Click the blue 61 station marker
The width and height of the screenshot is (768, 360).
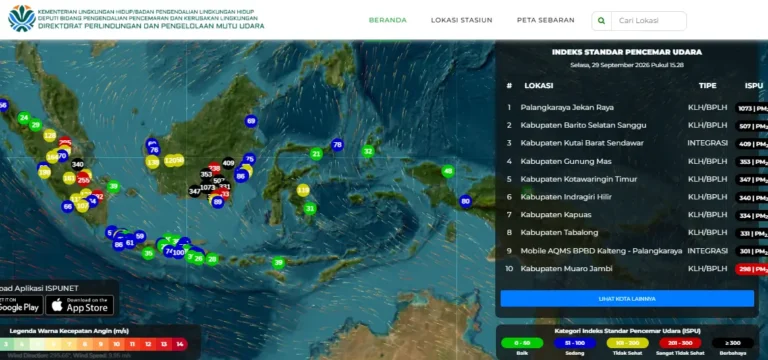pyautogui.click(x=130, y=242)
